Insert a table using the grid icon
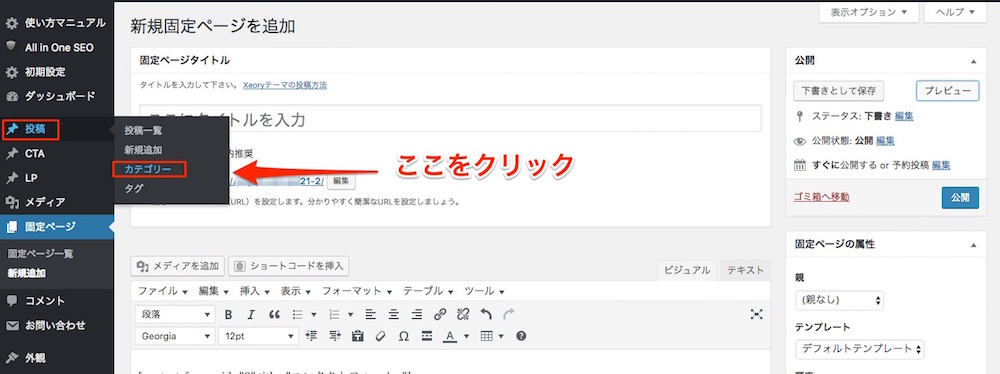1000x374 pixels. [486, 336]
